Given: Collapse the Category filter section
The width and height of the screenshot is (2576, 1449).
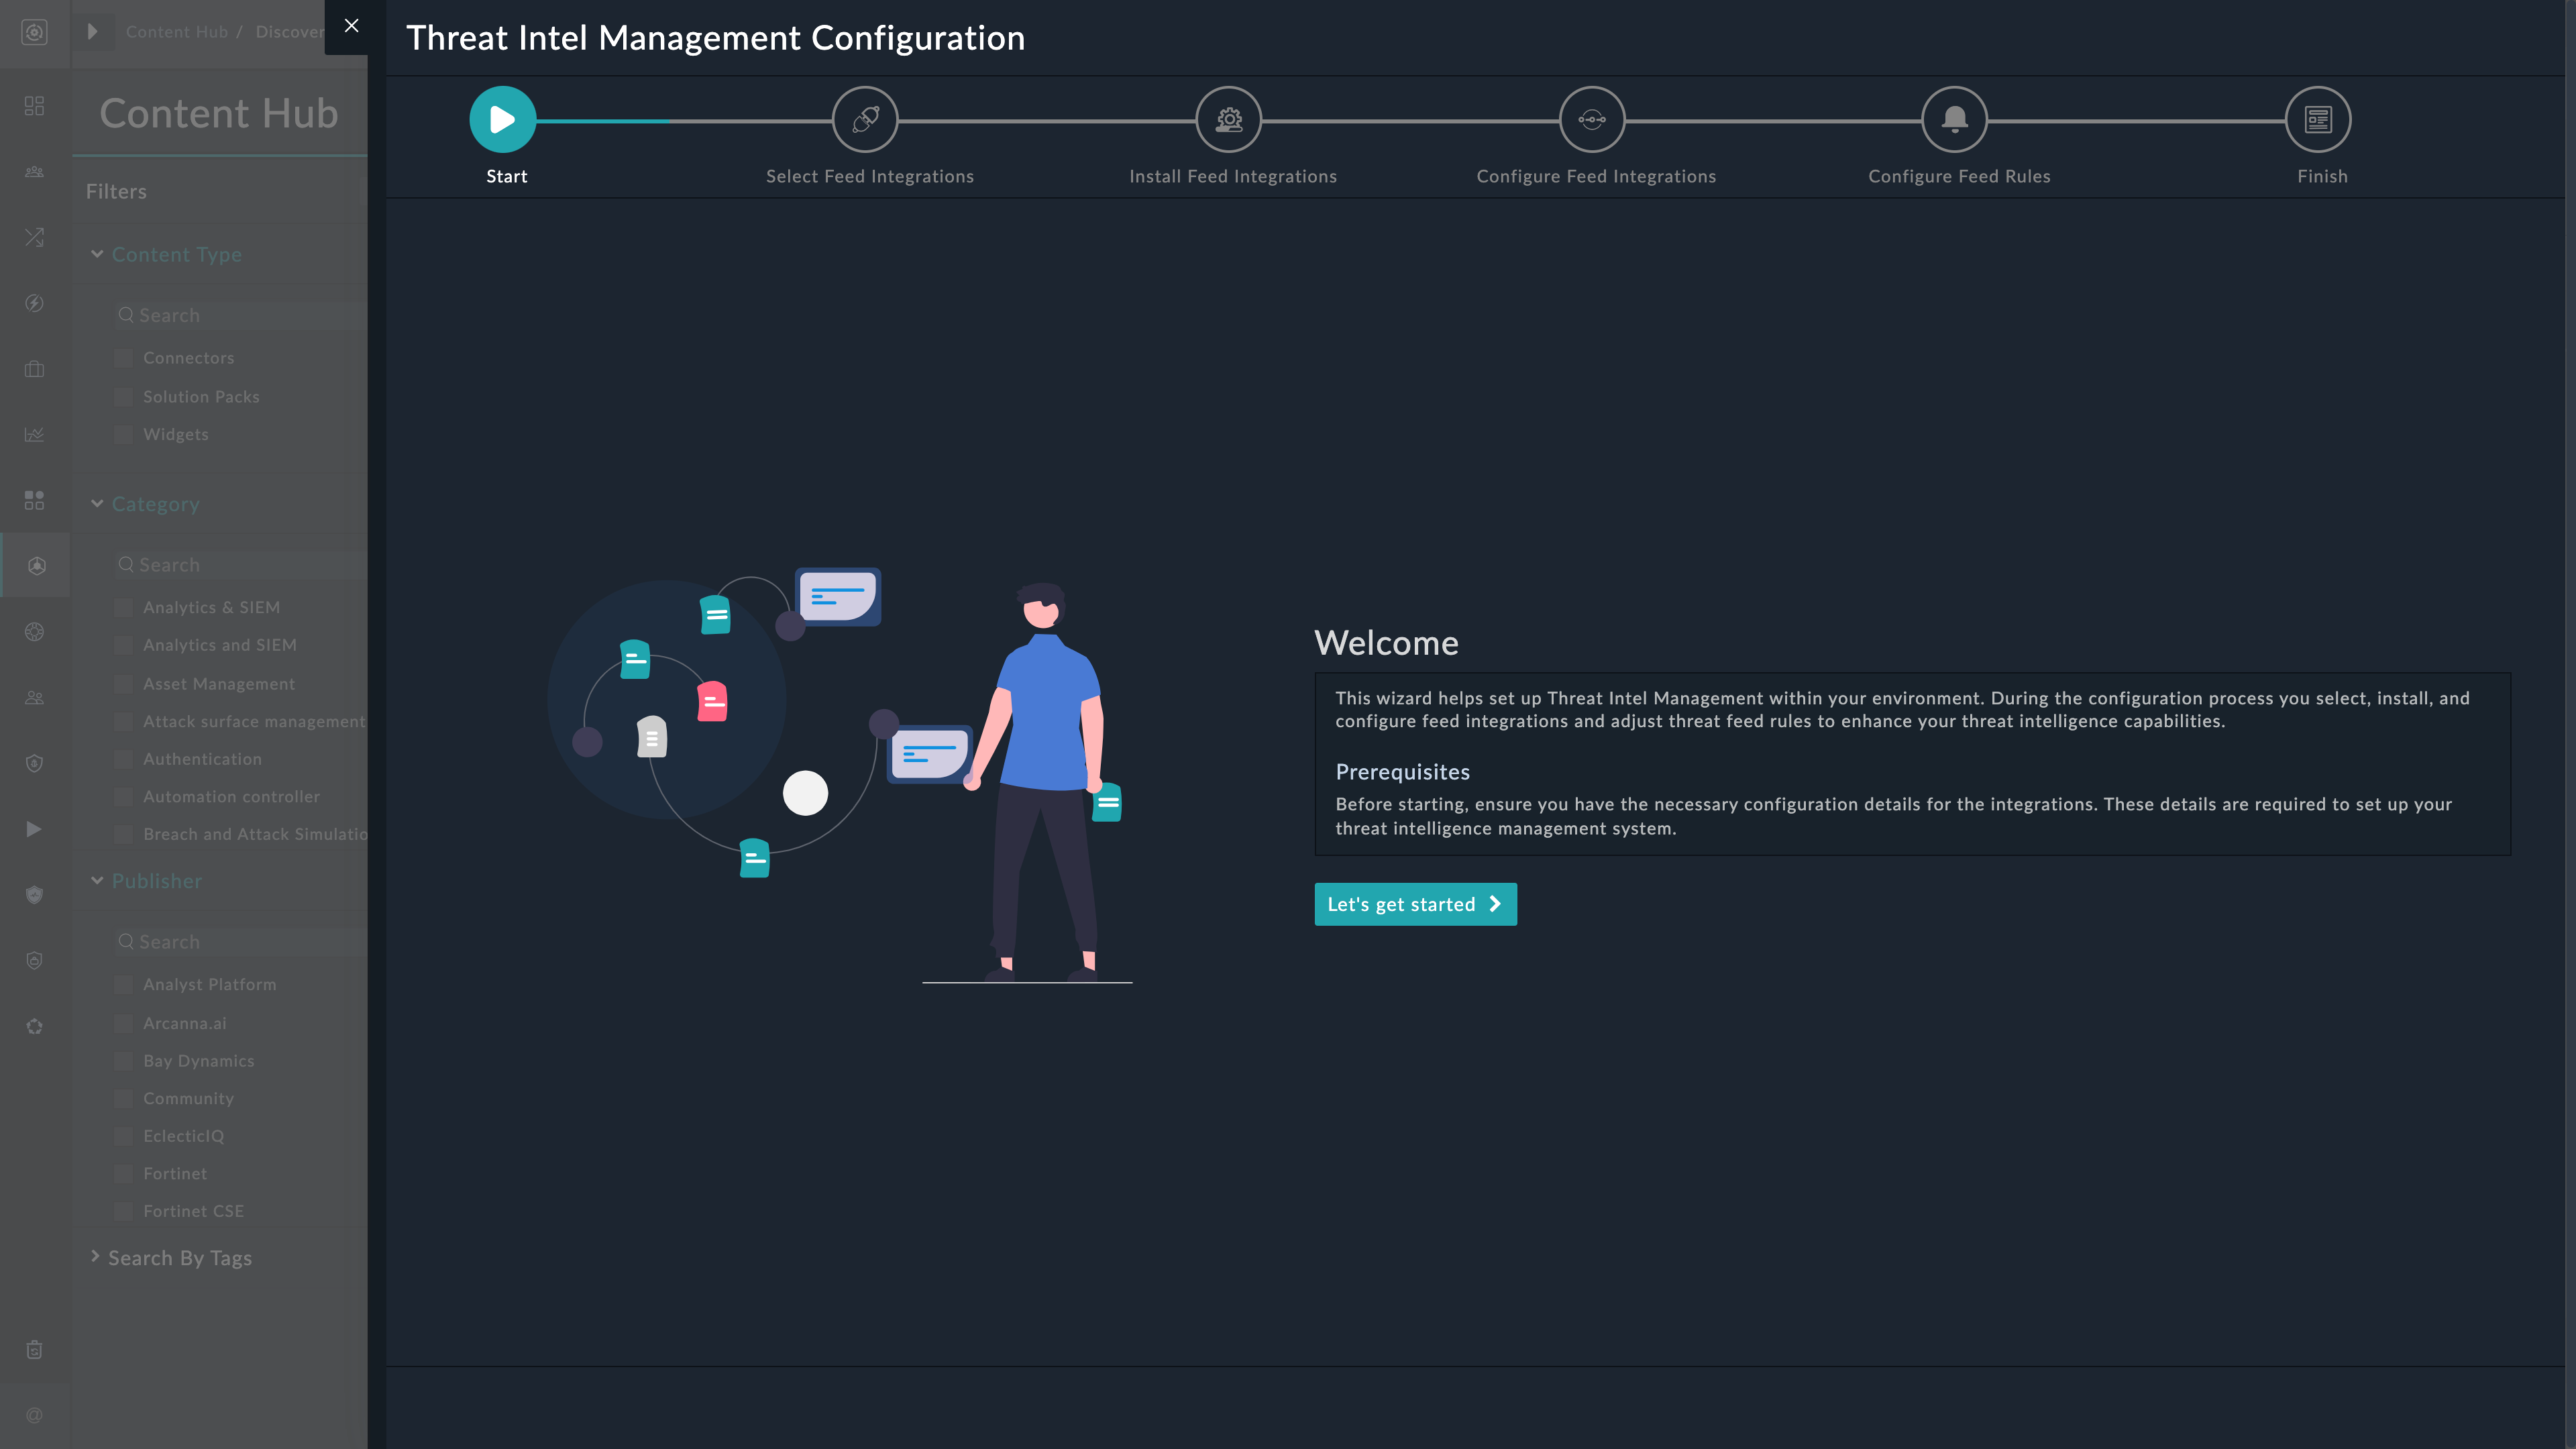Looking at the screenshot, I should pyautogui.click(x=98, y=504).
